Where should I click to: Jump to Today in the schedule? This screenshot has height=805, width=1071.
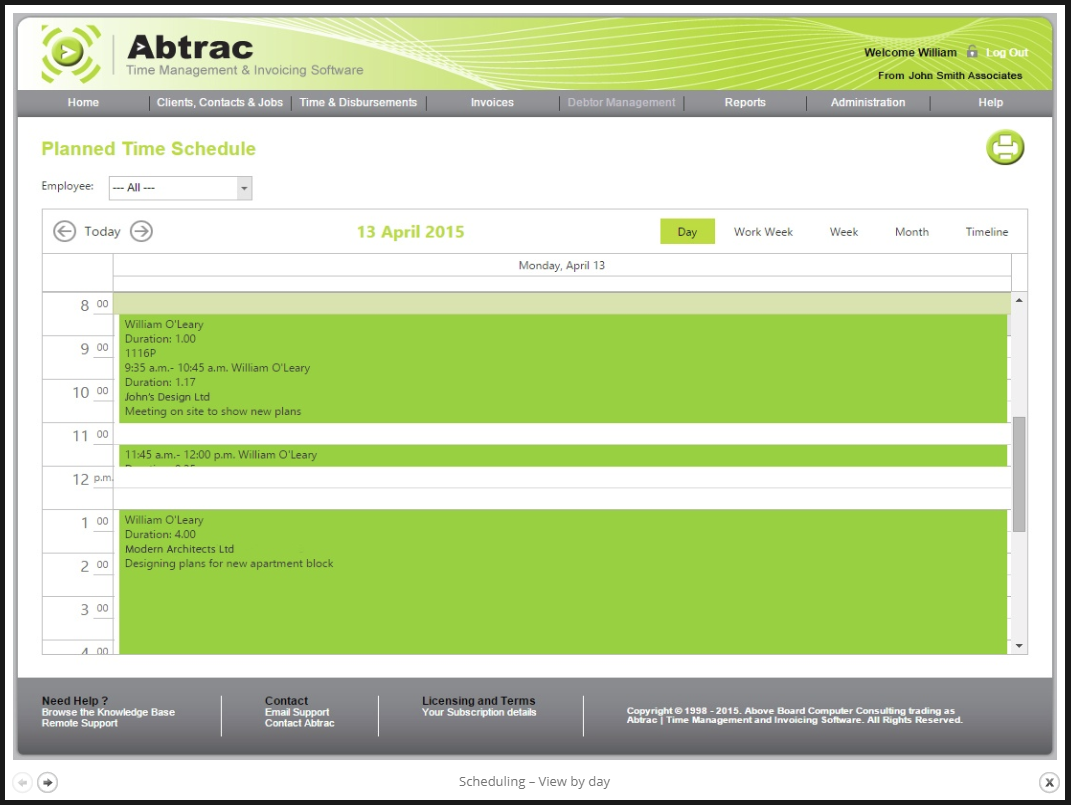(x=102, y=231)
